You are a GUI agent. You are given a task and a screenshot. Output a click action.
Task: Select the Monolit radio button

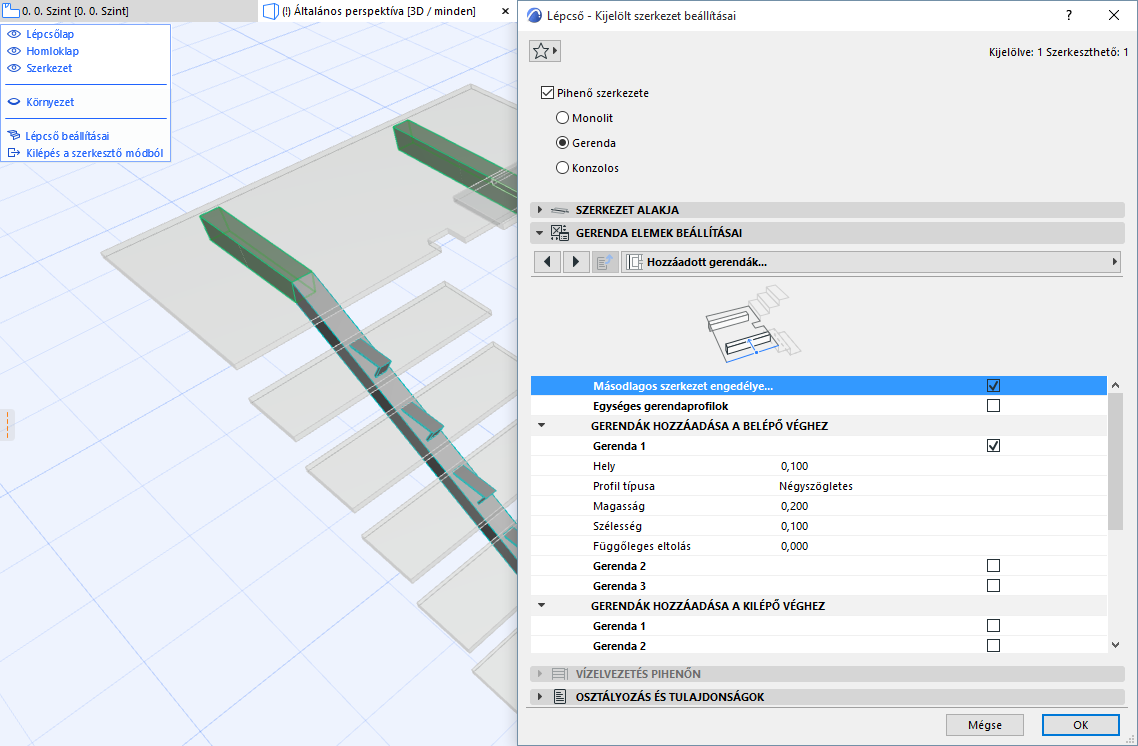562,118
